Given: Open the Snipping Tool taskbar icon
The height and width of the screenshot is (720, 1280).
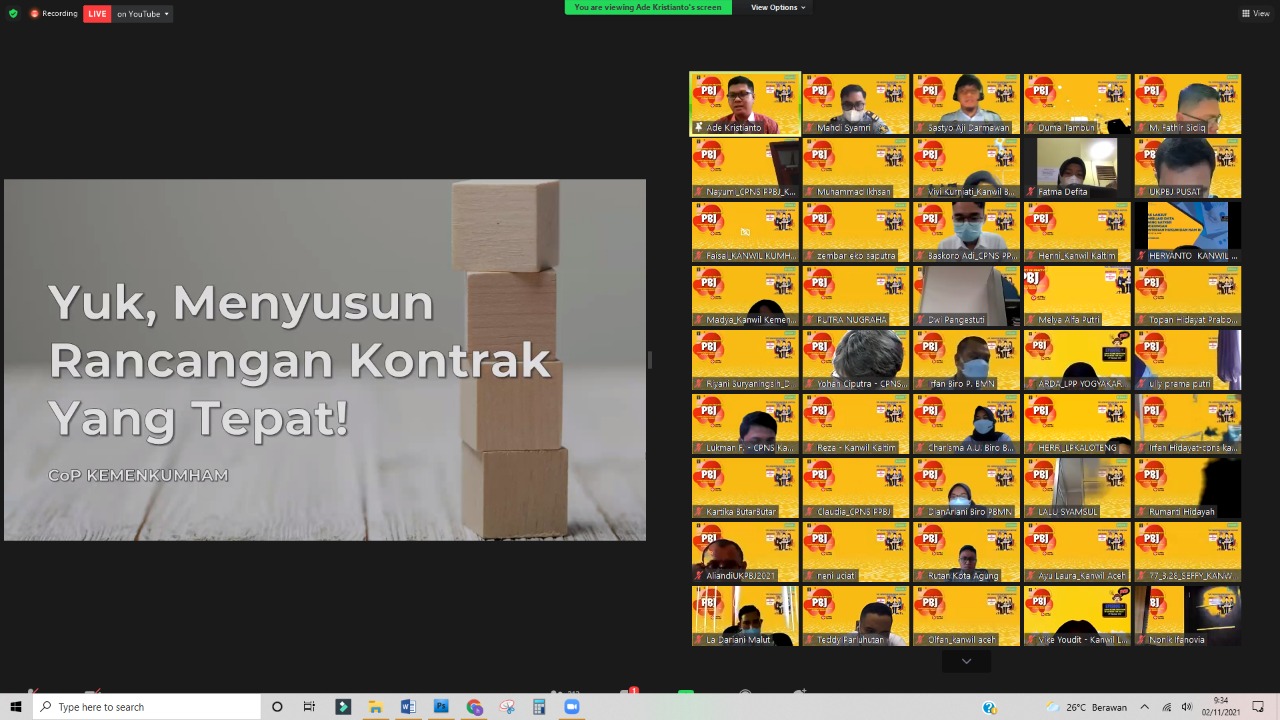Looking at the screenshot, I should [507, 707].
